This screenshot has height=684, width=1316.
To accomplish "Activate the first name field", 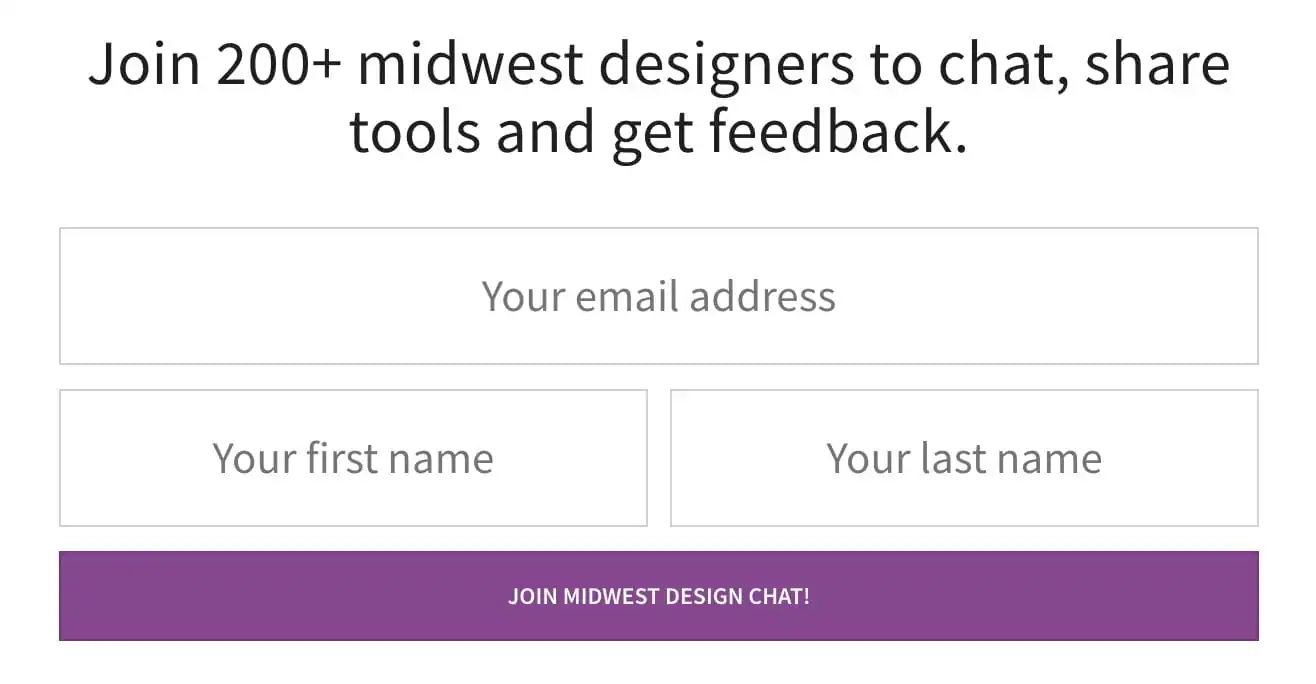I will (x=353, y=458).
